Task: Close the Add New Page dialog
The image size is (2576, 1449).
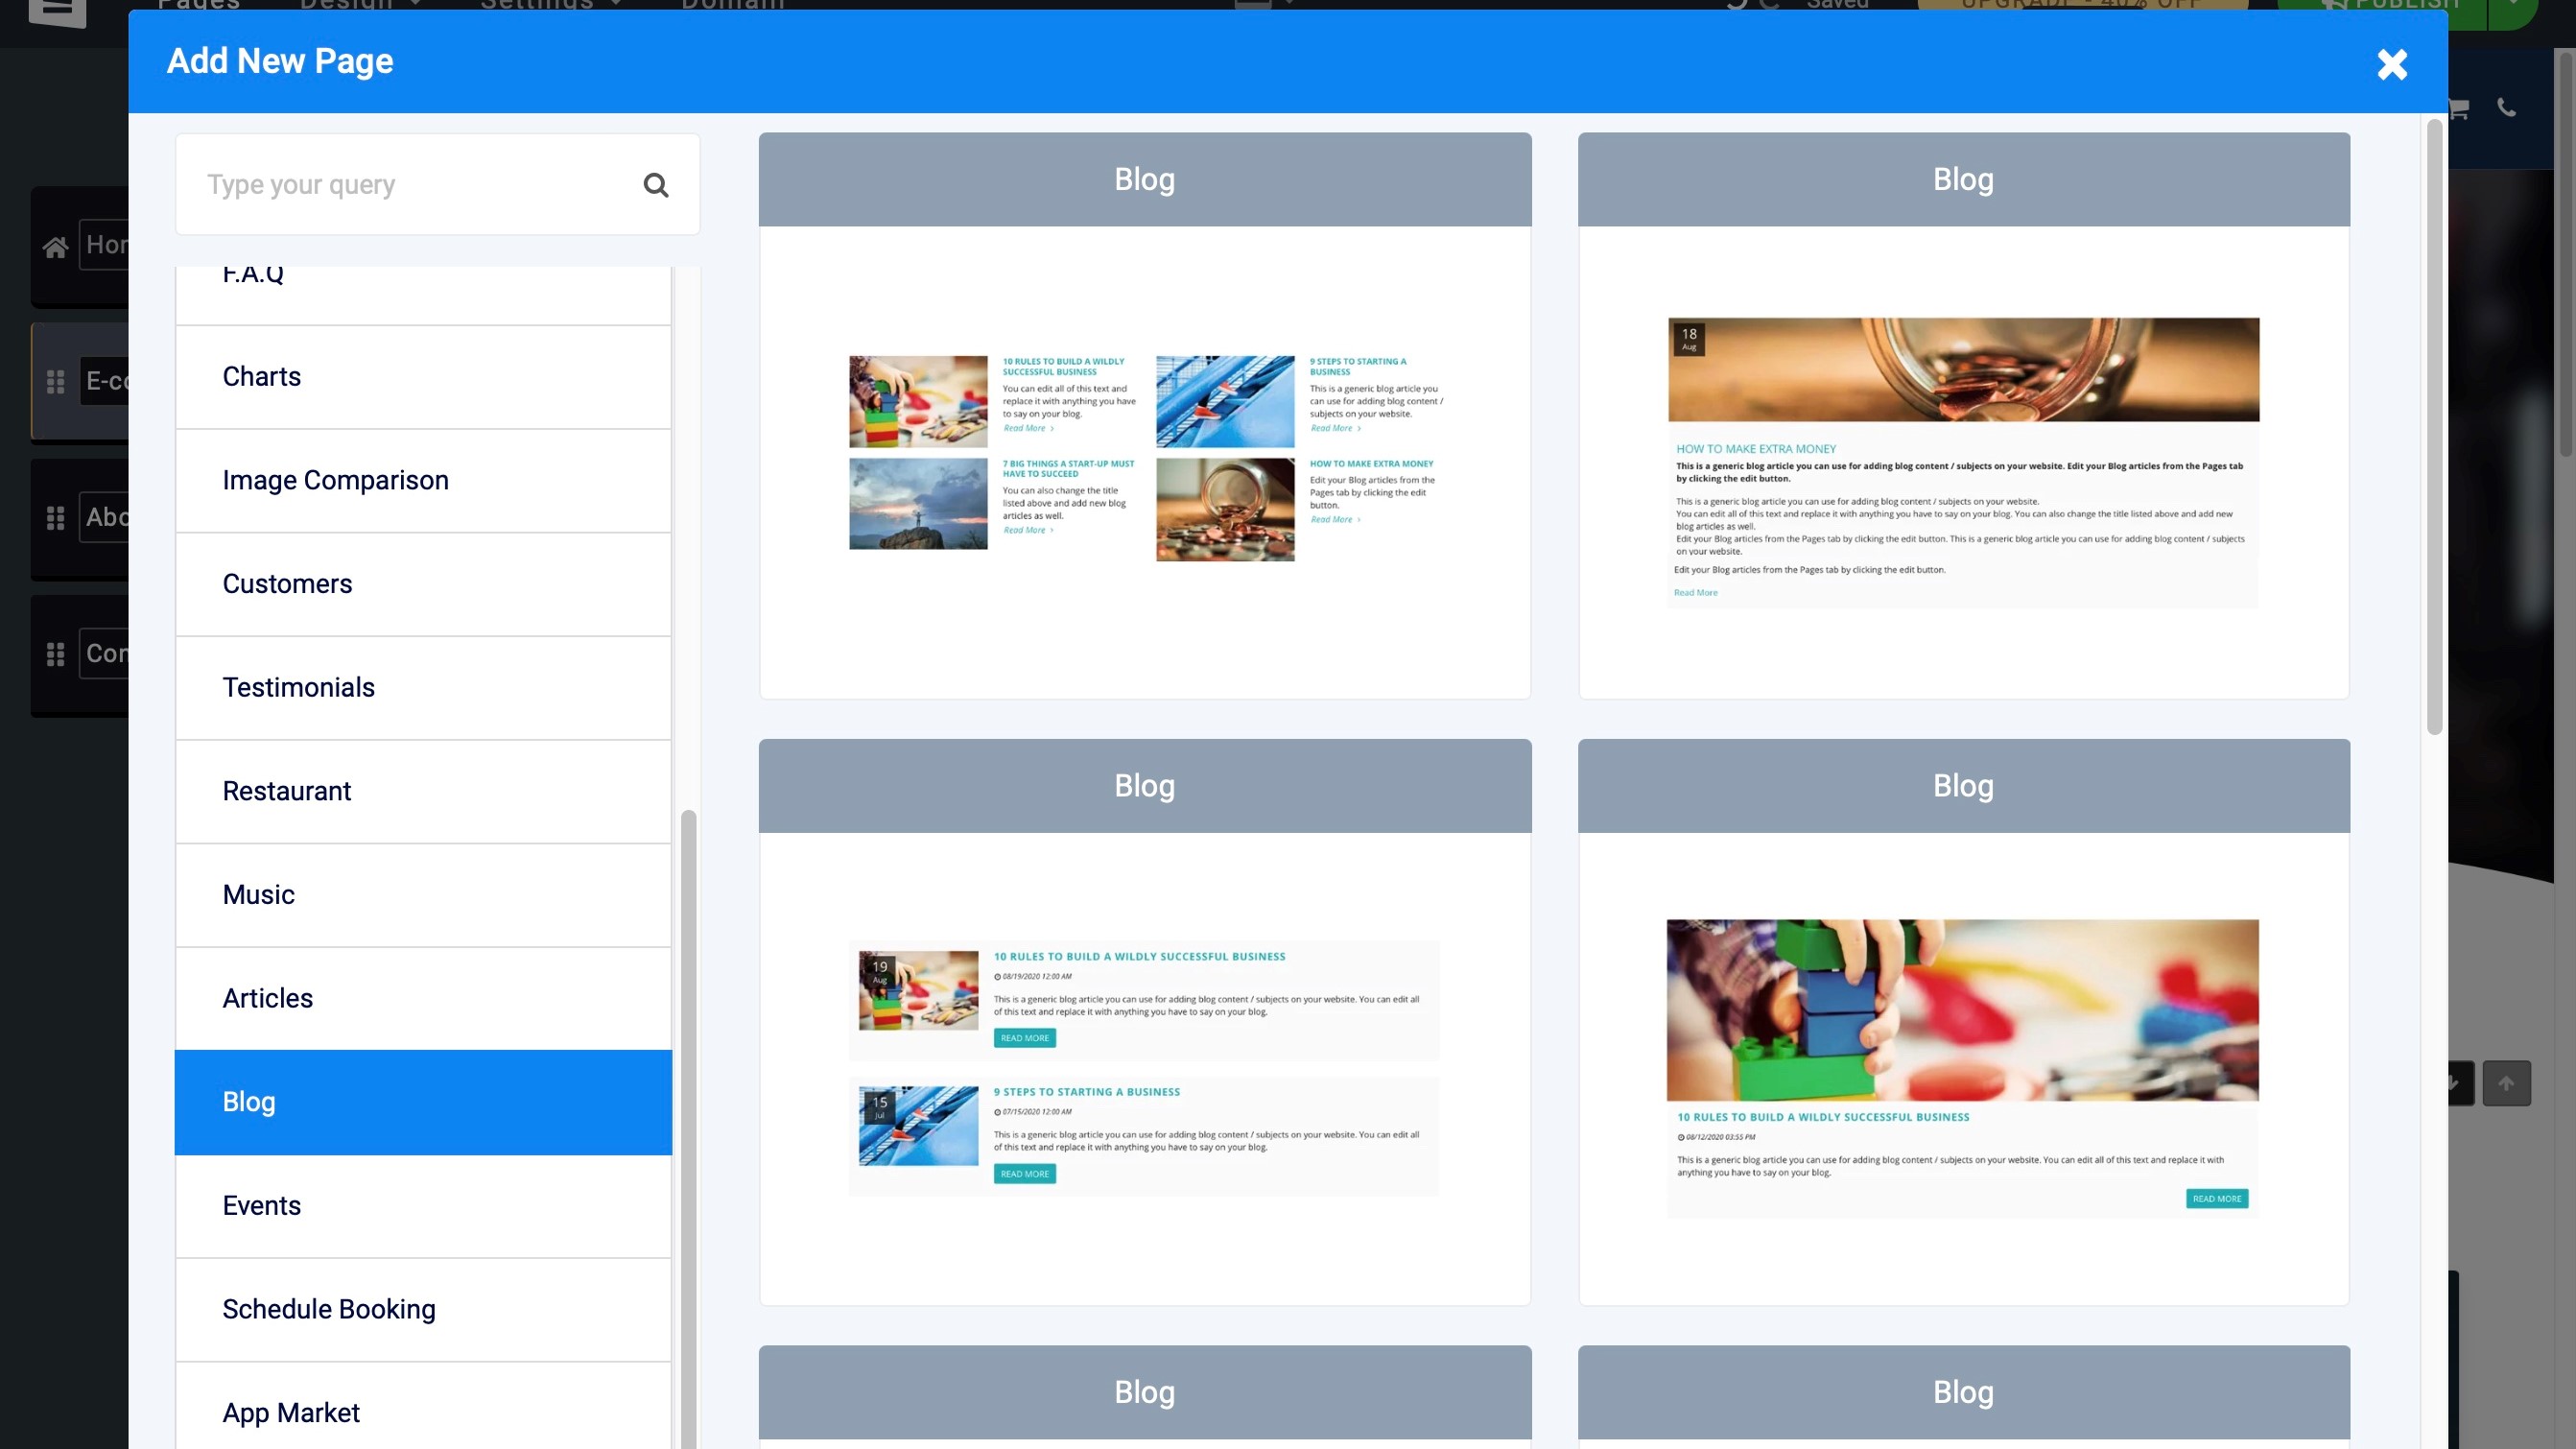Action: tap(2391, 64)
